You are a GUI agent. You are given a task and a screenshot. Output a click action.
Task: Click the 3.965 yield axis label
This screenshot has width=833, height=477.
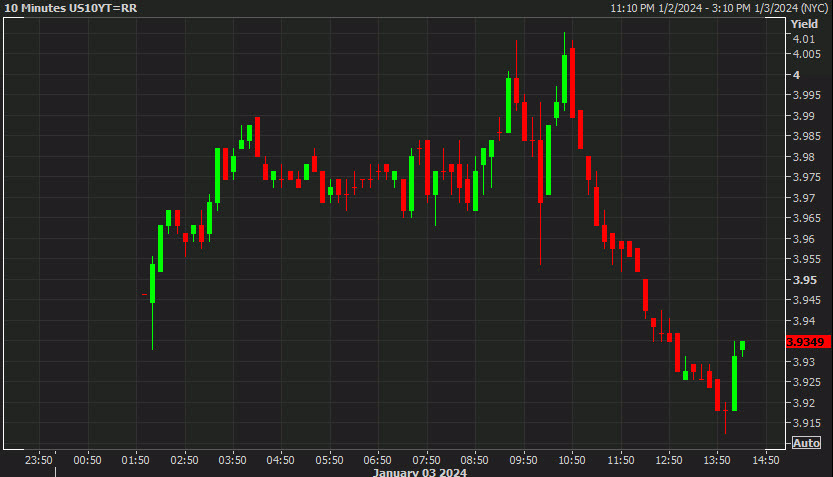806,218
